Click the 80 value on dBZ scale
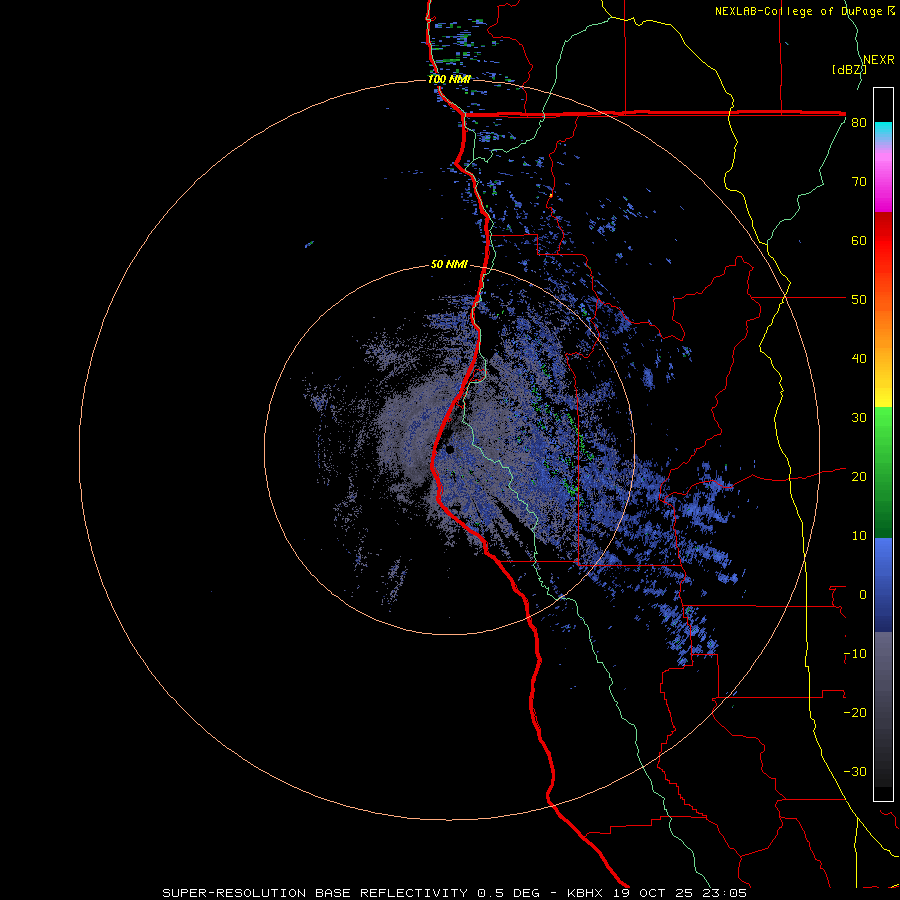This screenshot has height=900, width=900. point(859,123)
